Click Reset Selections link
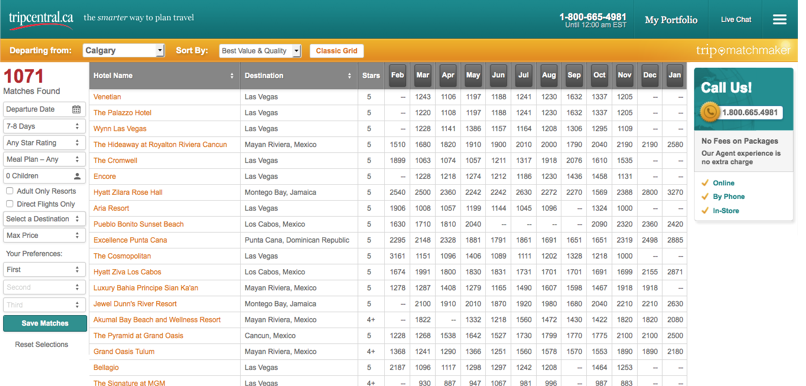The width and height of the screenshot is (806, 386). click(x=41, y=344)
